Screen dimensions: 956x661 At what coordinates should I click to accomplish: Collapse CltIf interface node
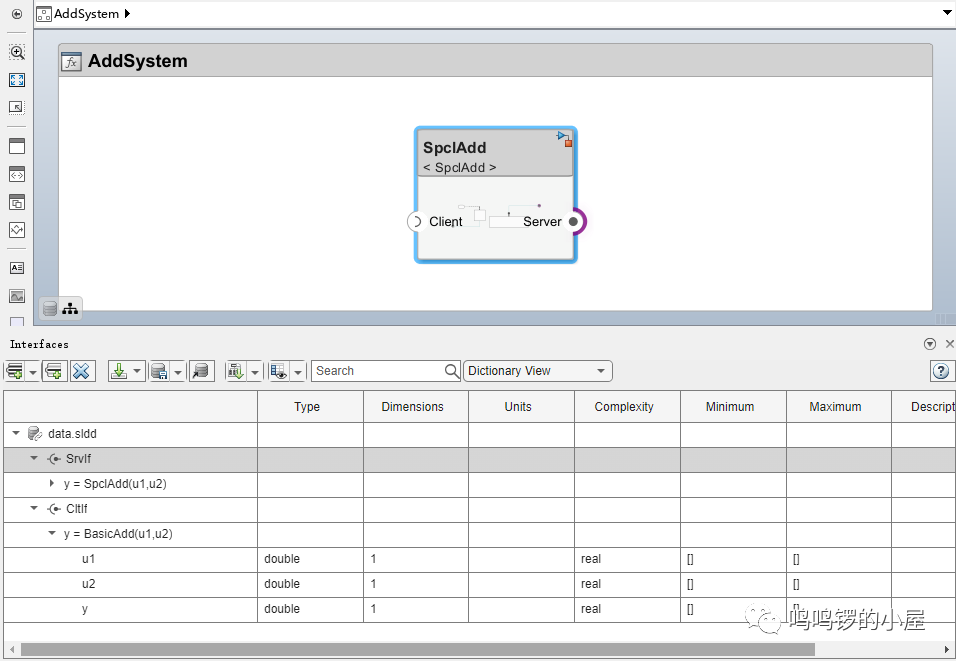[x=34, y=509]
